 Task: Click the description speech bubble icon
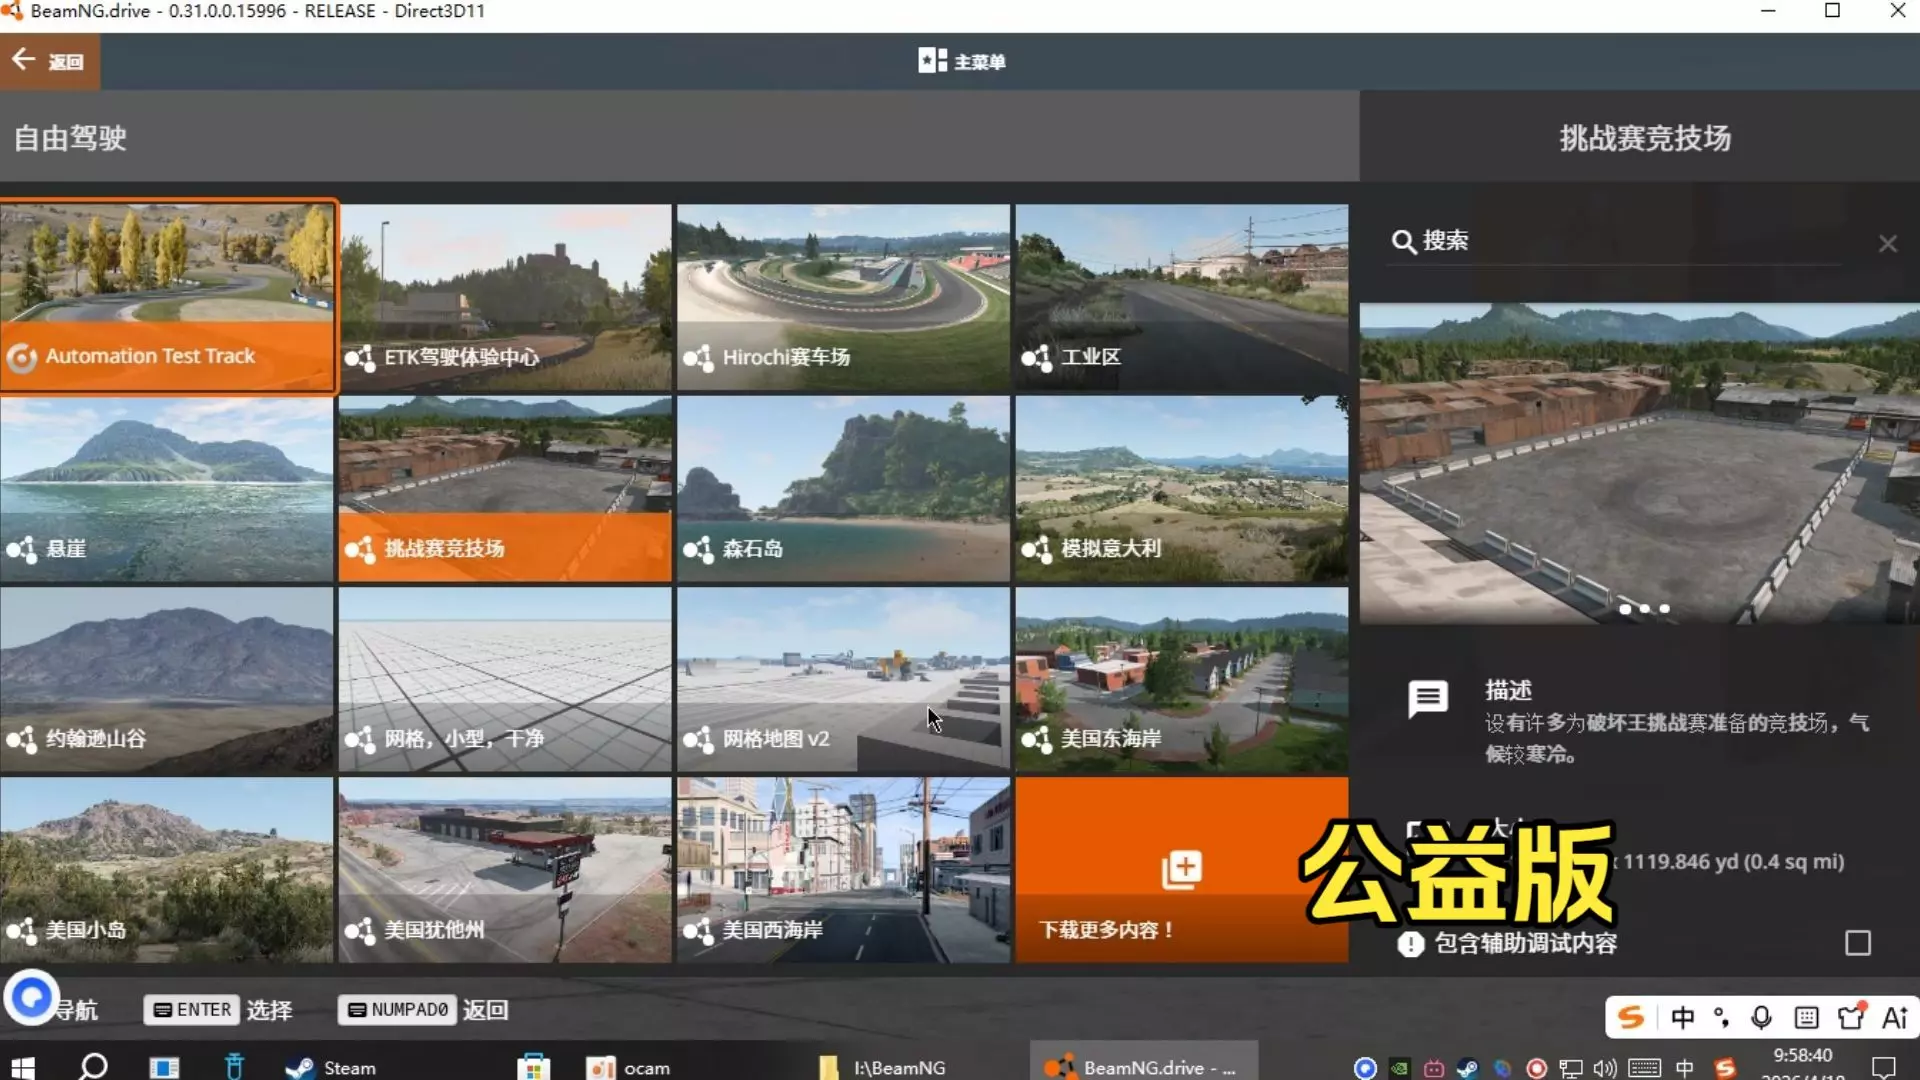click(x=1427, y=698)
